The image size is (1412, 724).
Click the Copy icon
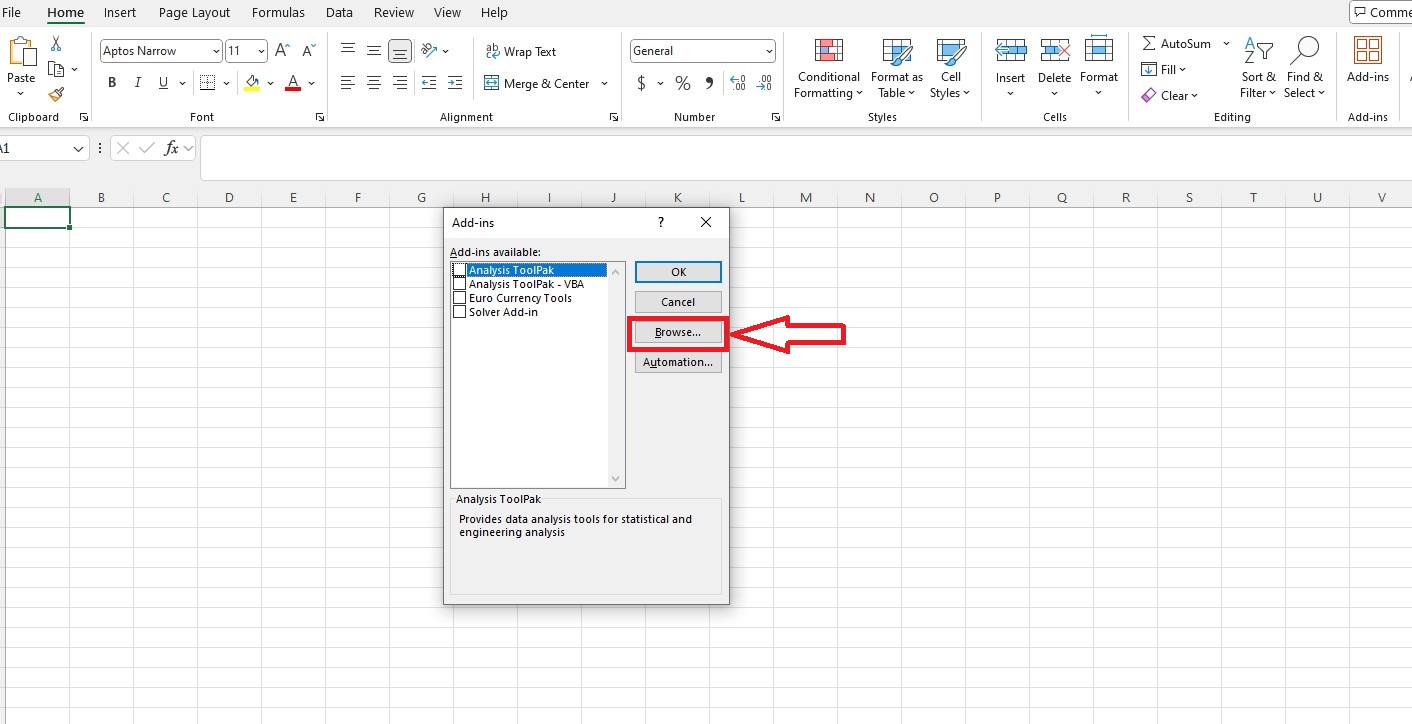pyautogui.click(x=56, y=69)
